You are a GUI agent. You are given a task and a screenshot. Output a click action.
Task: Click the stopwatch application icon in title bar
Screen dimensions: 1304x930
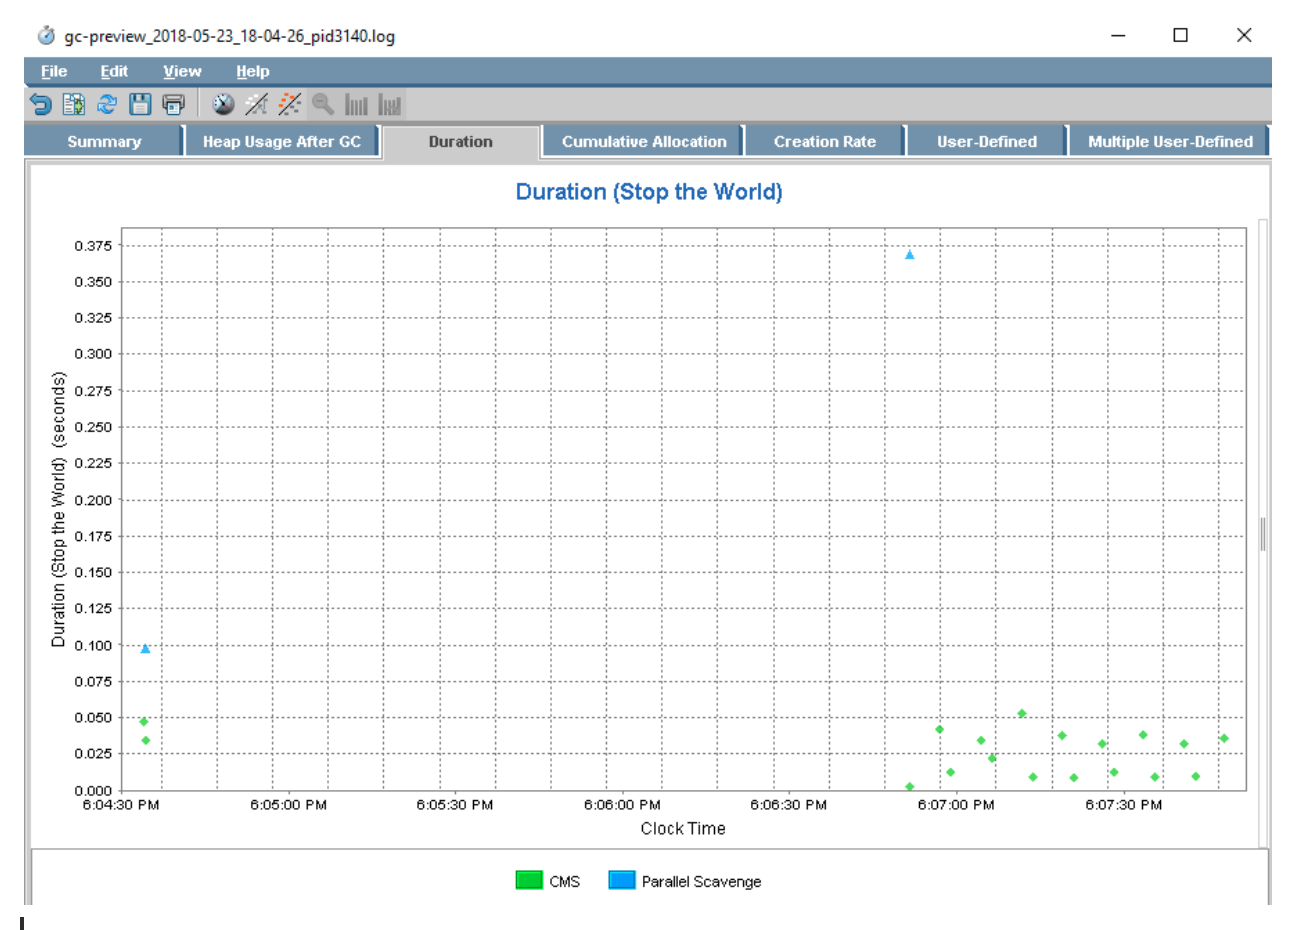tap(46, 36)
